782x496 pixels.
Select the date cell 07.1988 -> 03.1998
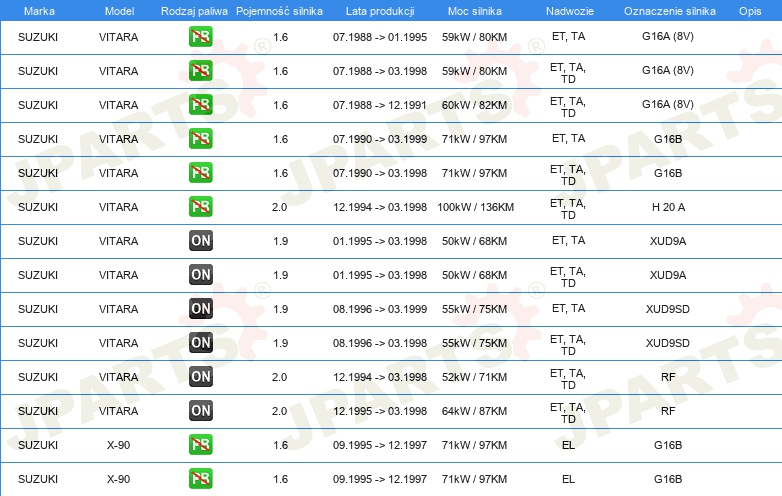[x=380, y=71]
